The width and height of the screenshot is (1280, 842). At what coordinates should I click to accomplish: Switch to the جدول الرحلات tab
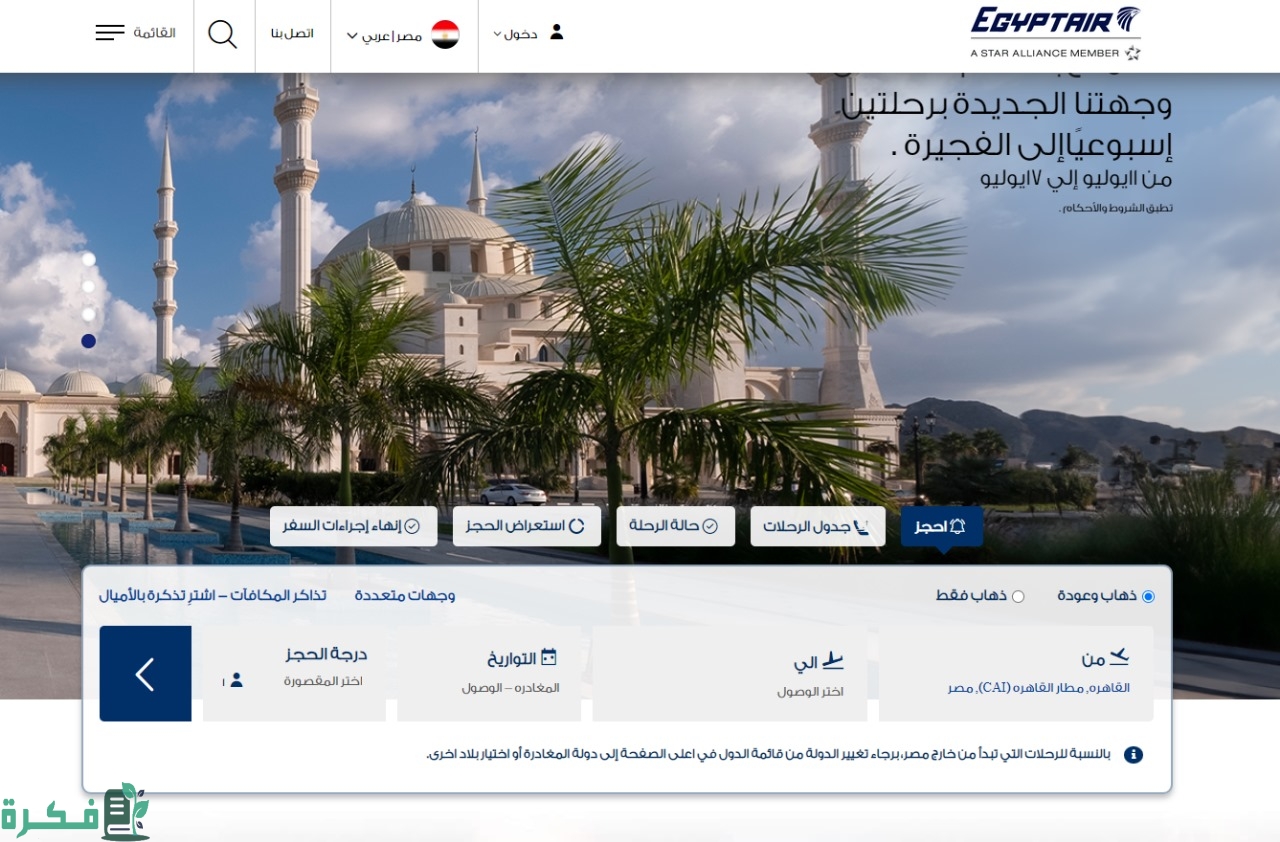817,526
